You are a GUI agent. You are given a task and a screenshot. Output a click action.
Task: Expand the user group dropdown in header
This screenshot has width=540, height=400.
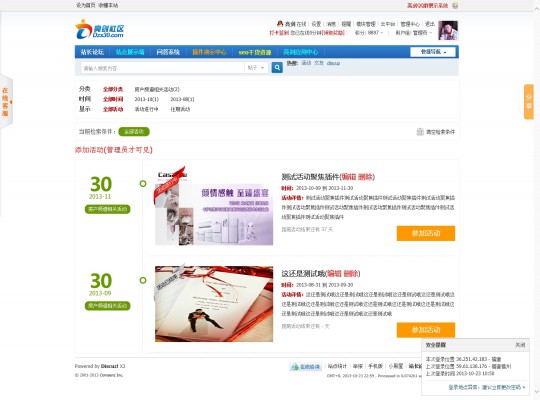point(413,33)
